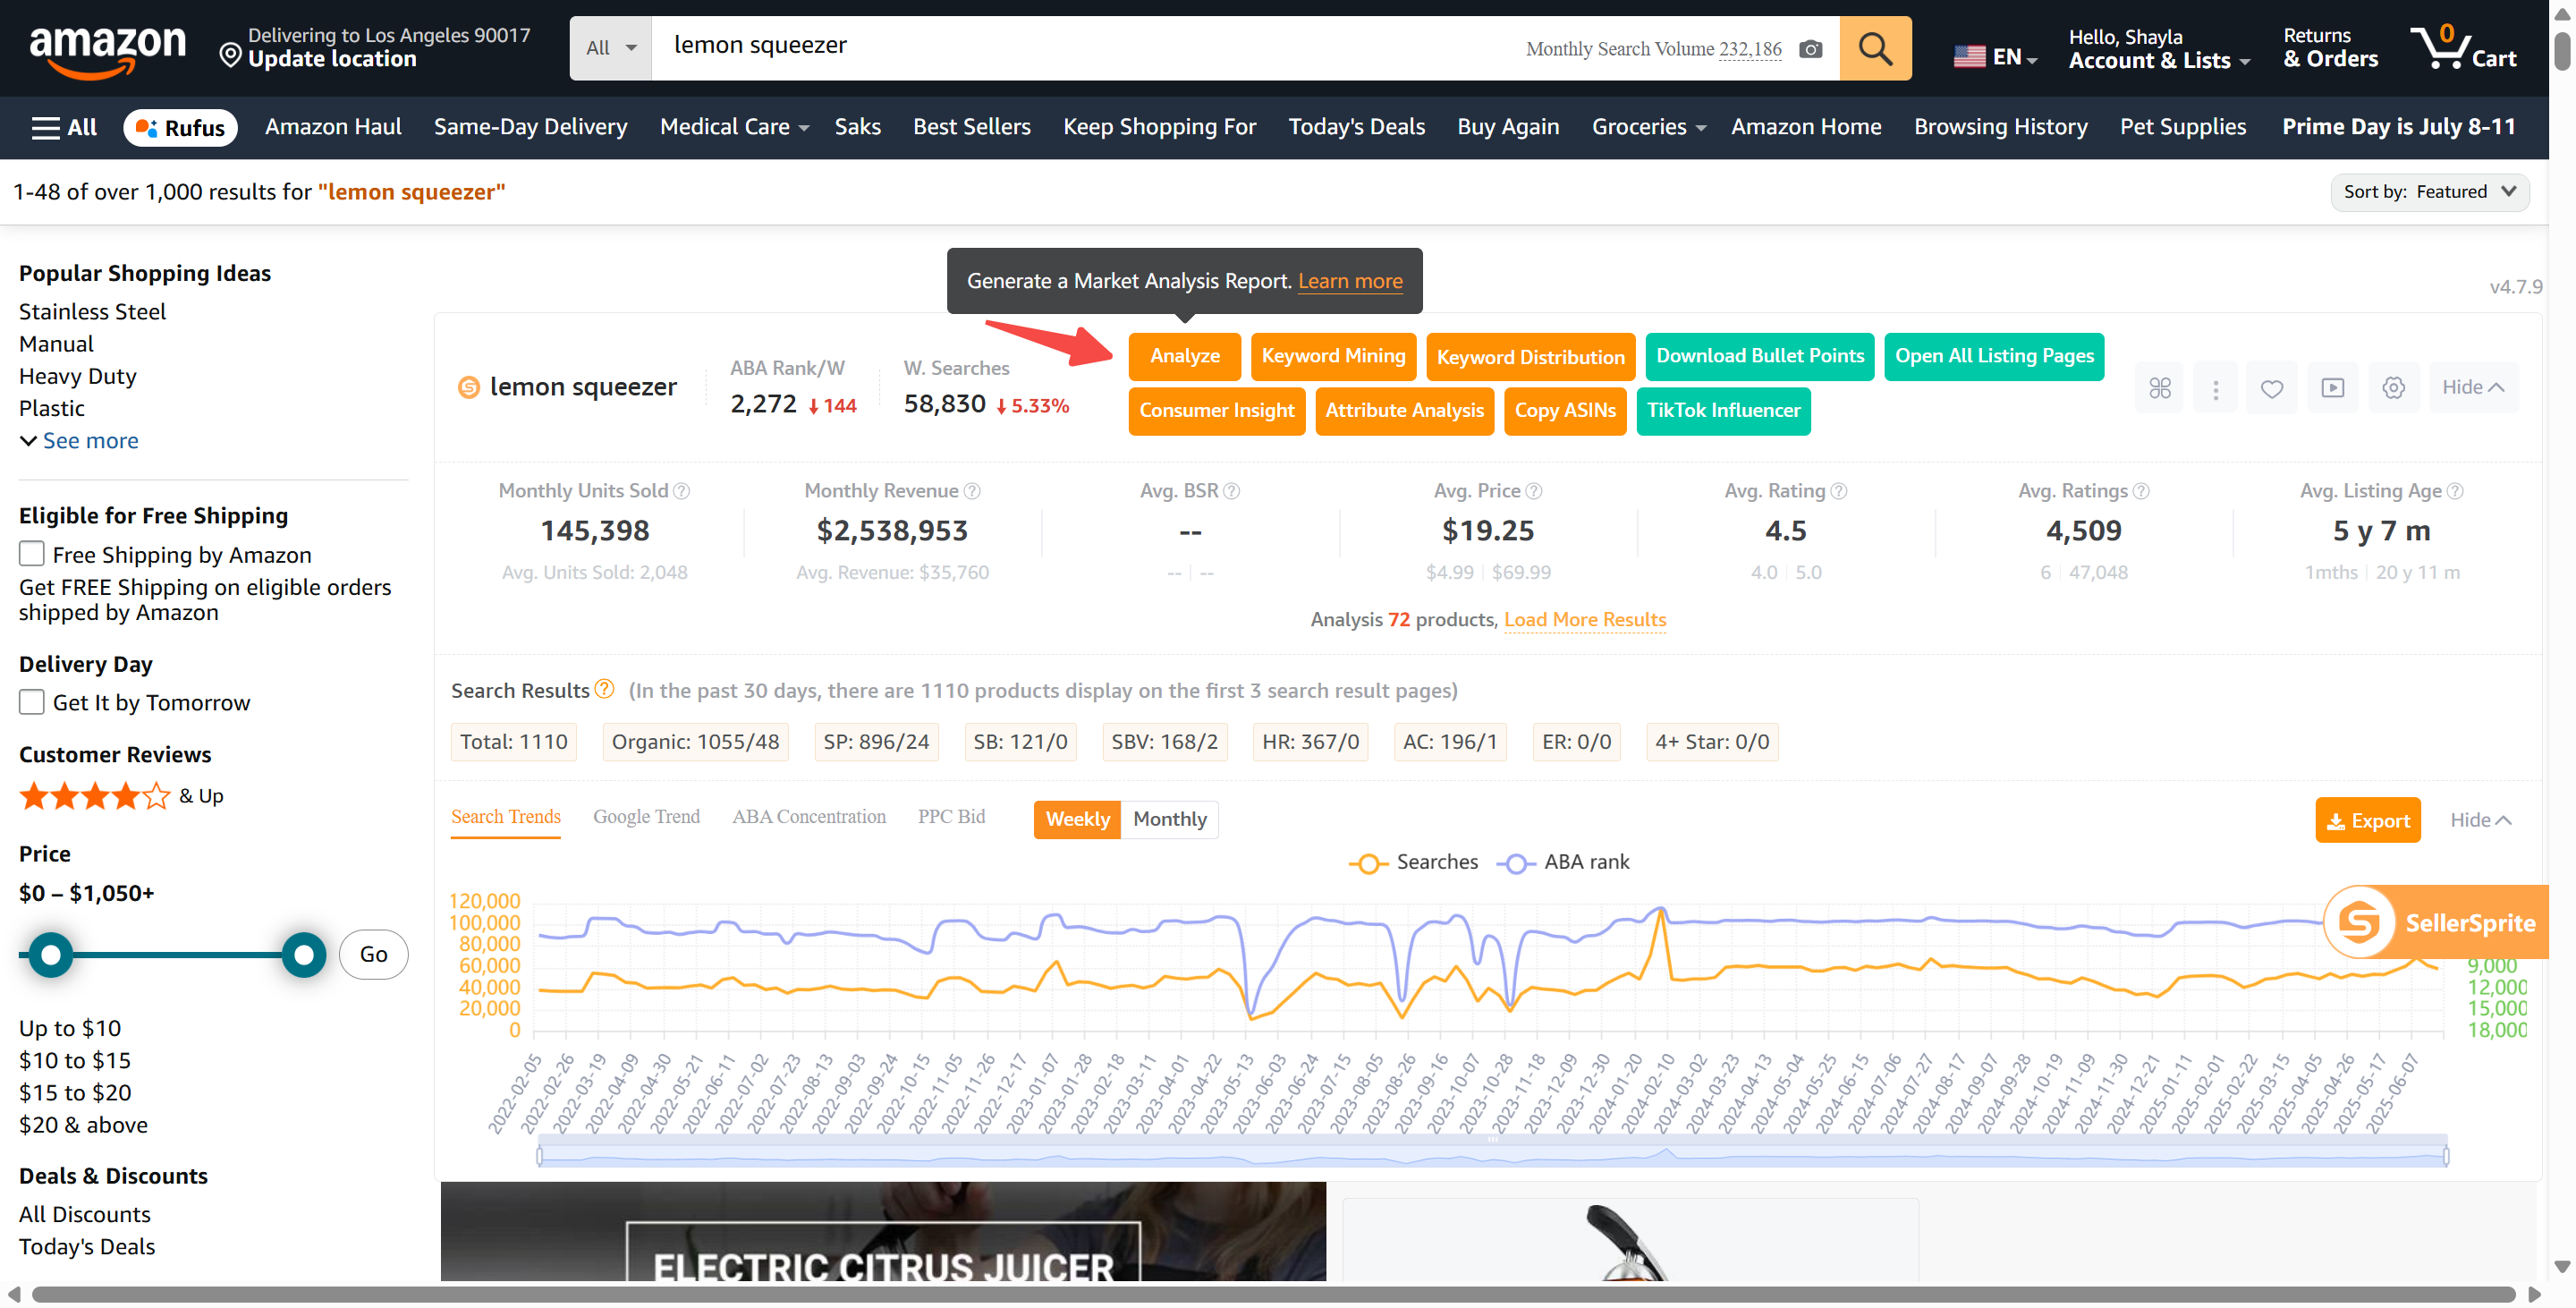Check Free Shipping by Amazon

point(32,554)
